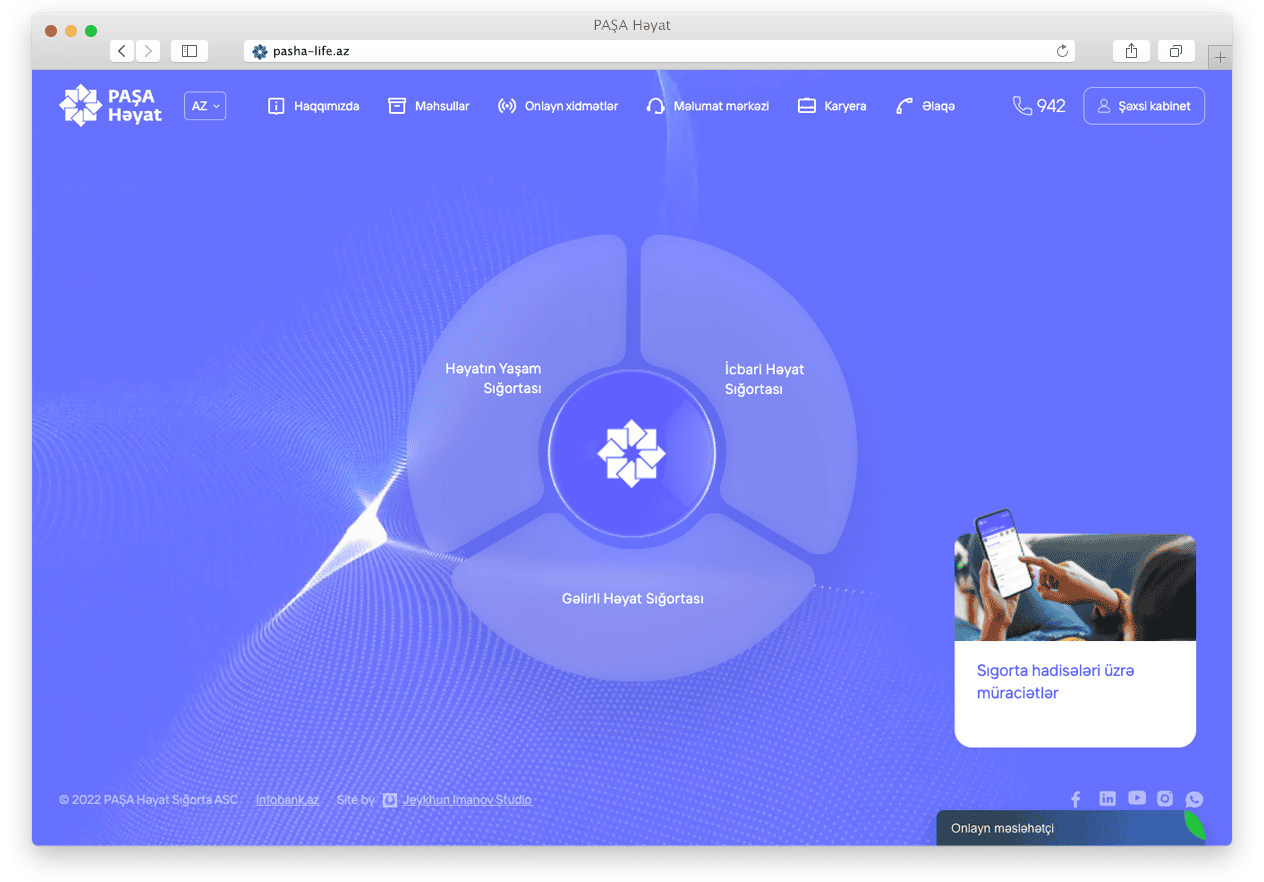Click the © 2022 PAŞA Həyat Sığorta ASC text
The image size is (1264, 882).
coord(149,800)
